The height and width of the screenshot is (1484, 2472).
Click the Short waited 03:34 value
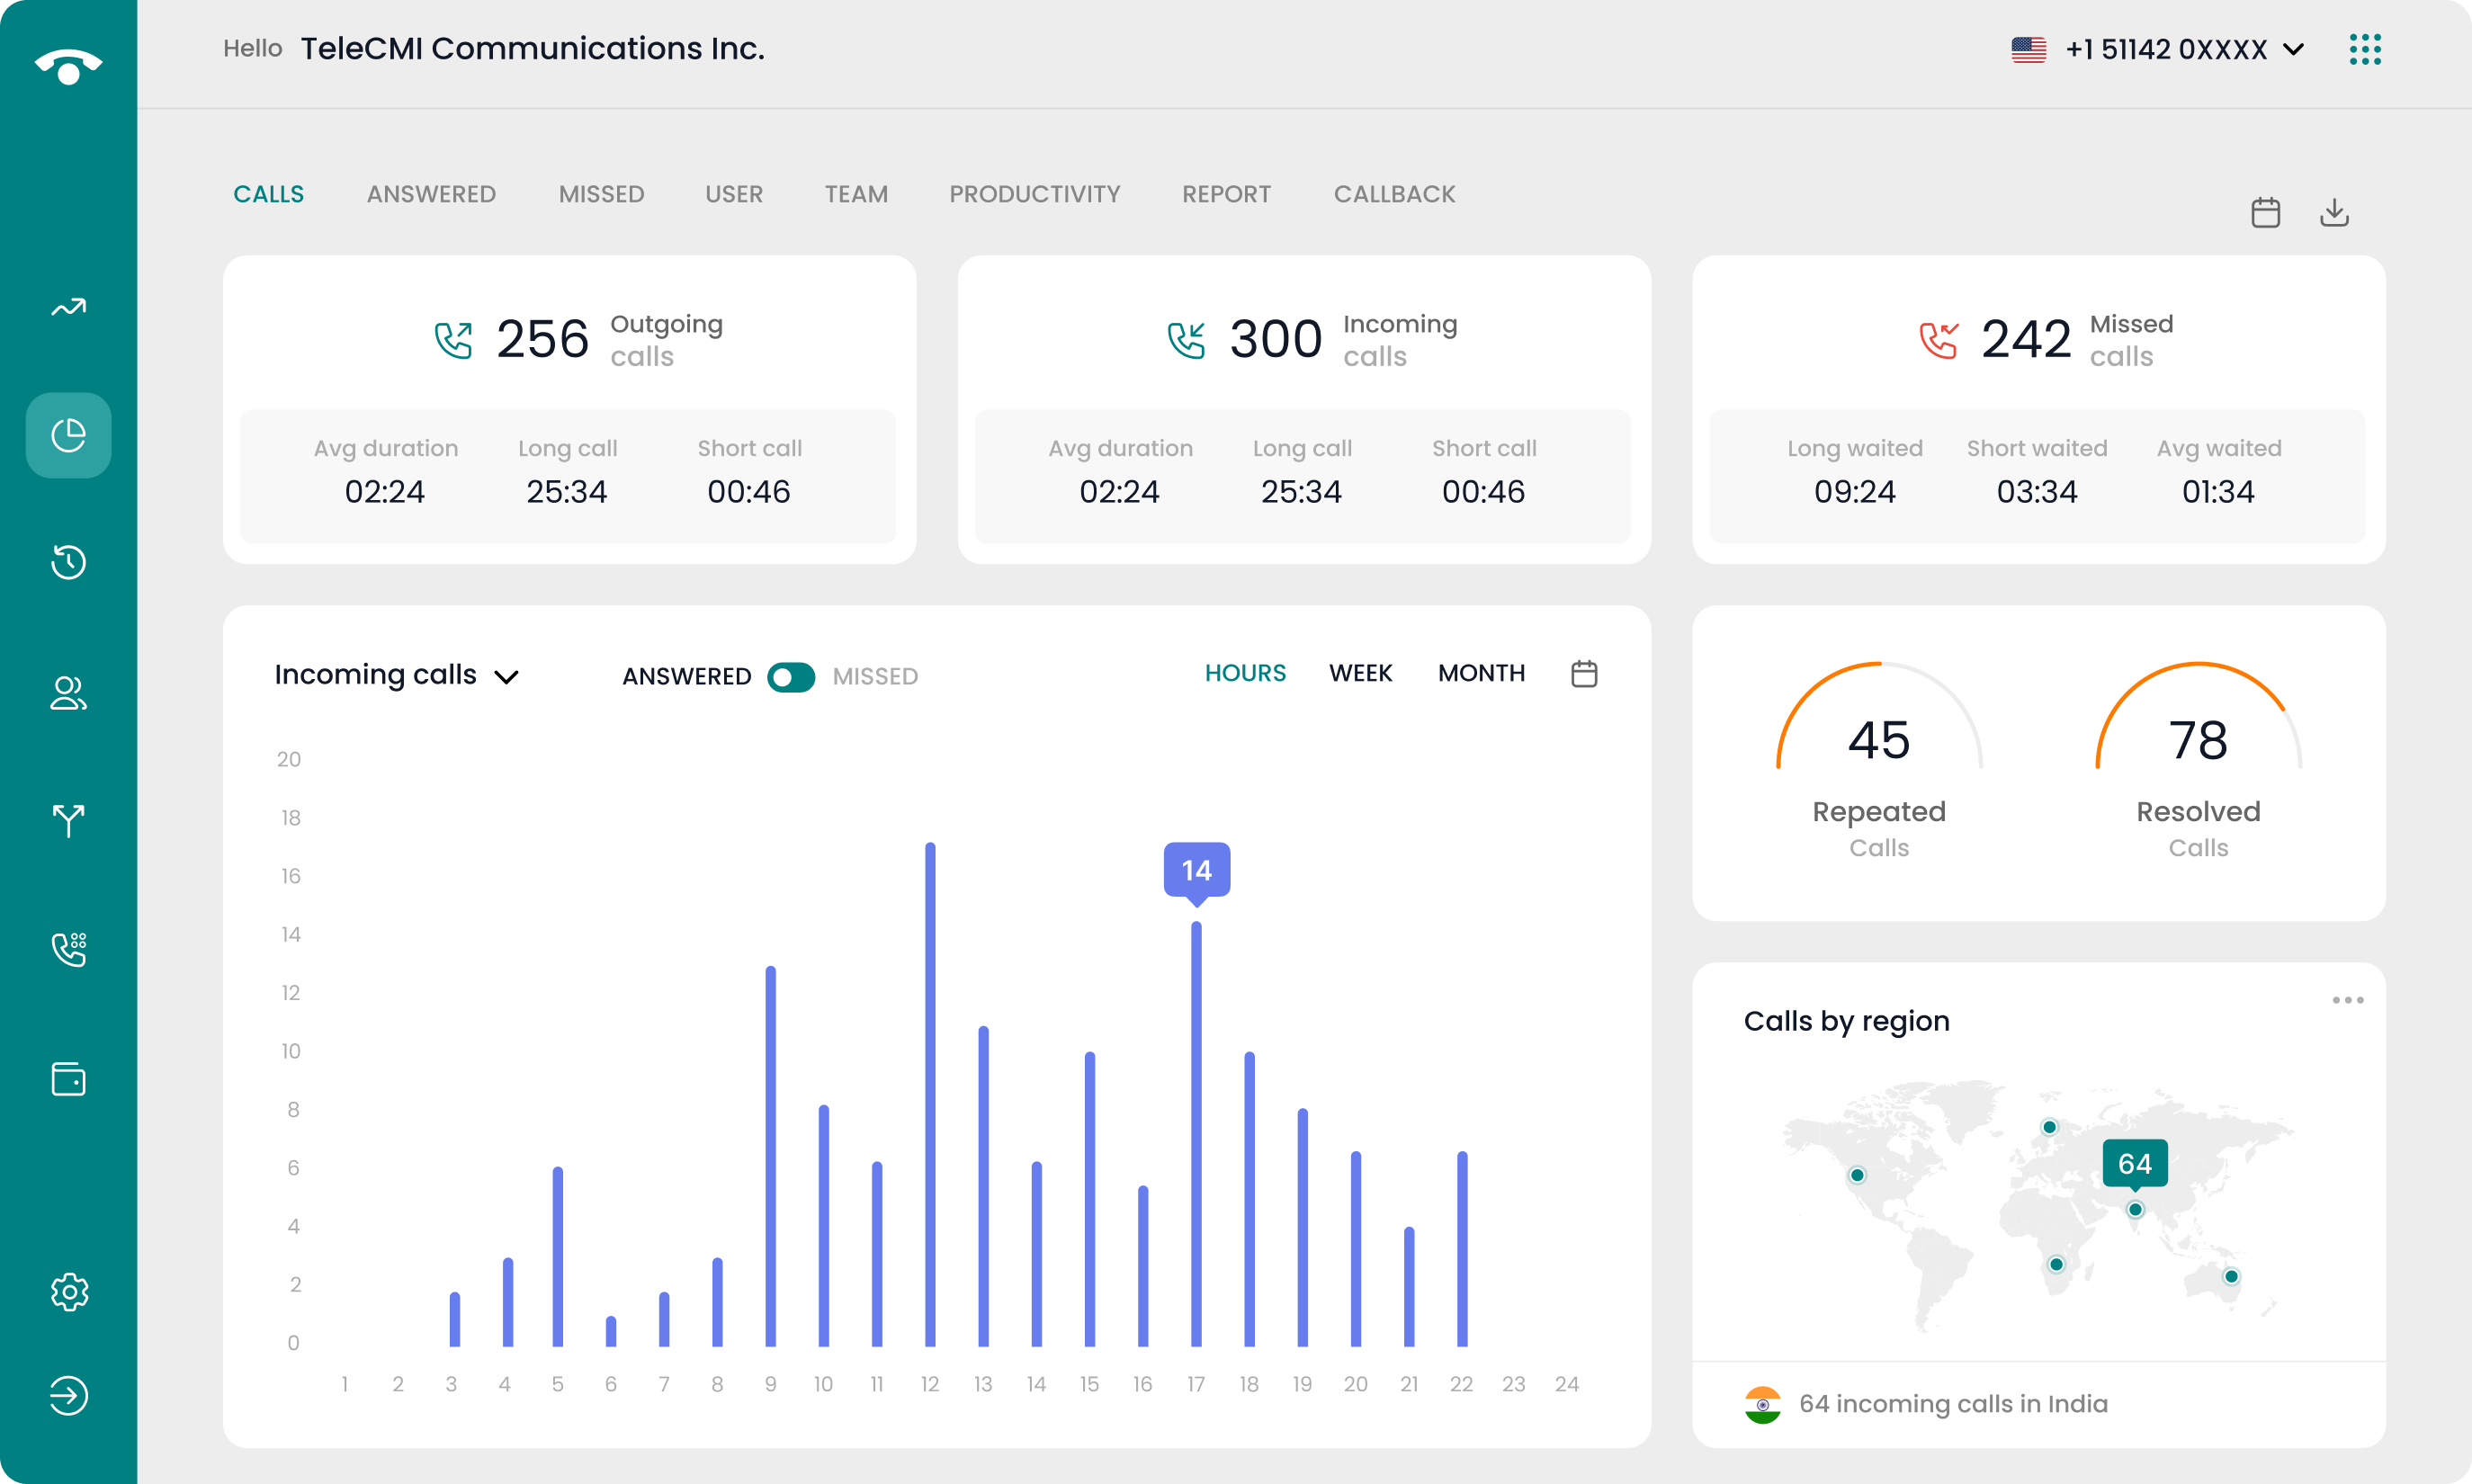pos(2037,491)
